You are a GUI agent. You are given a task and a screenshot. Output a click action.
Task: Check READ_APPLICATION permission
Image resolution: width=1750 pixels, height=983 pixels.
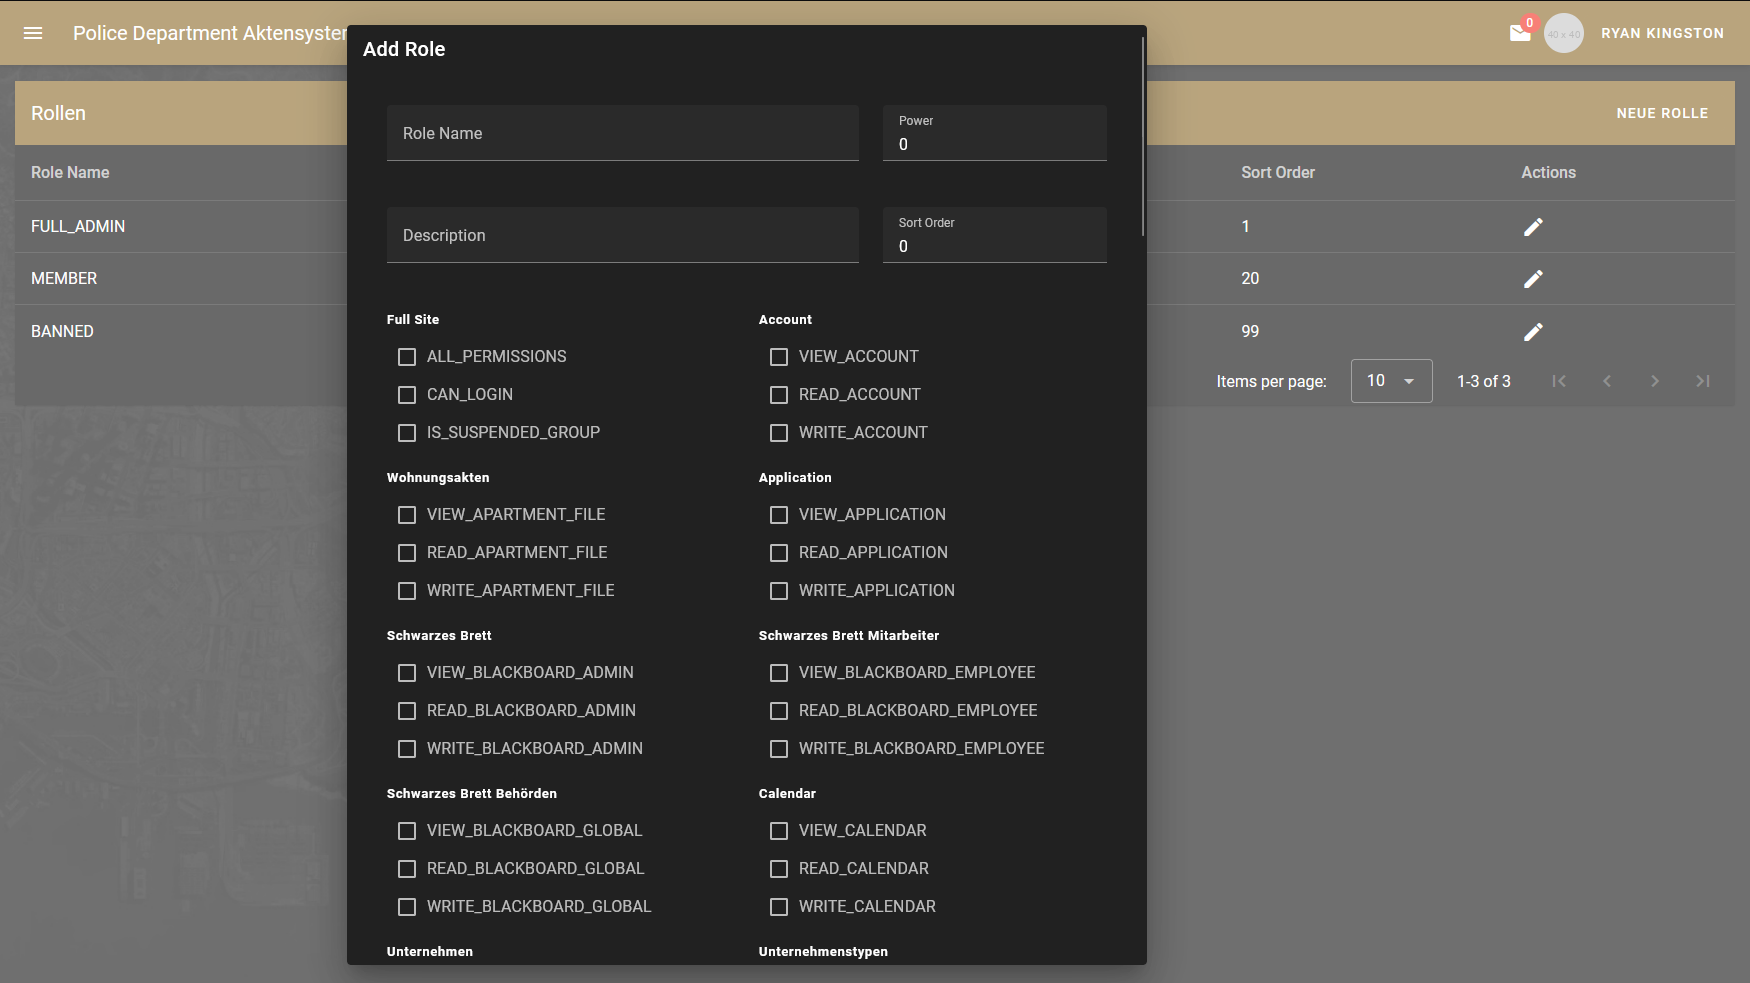click(x=779, y=553)
